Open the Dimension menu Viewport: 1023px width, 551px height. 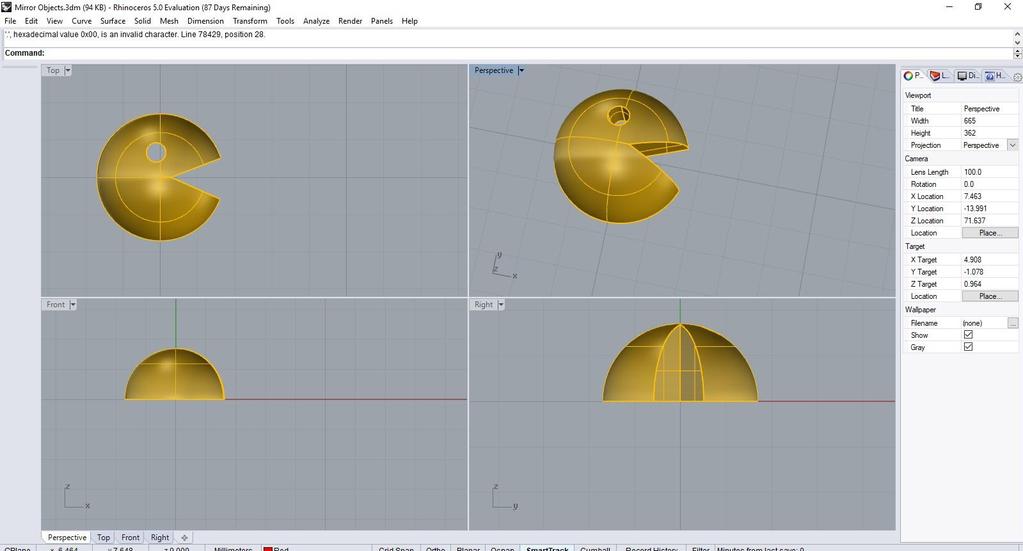coord(206,21)
